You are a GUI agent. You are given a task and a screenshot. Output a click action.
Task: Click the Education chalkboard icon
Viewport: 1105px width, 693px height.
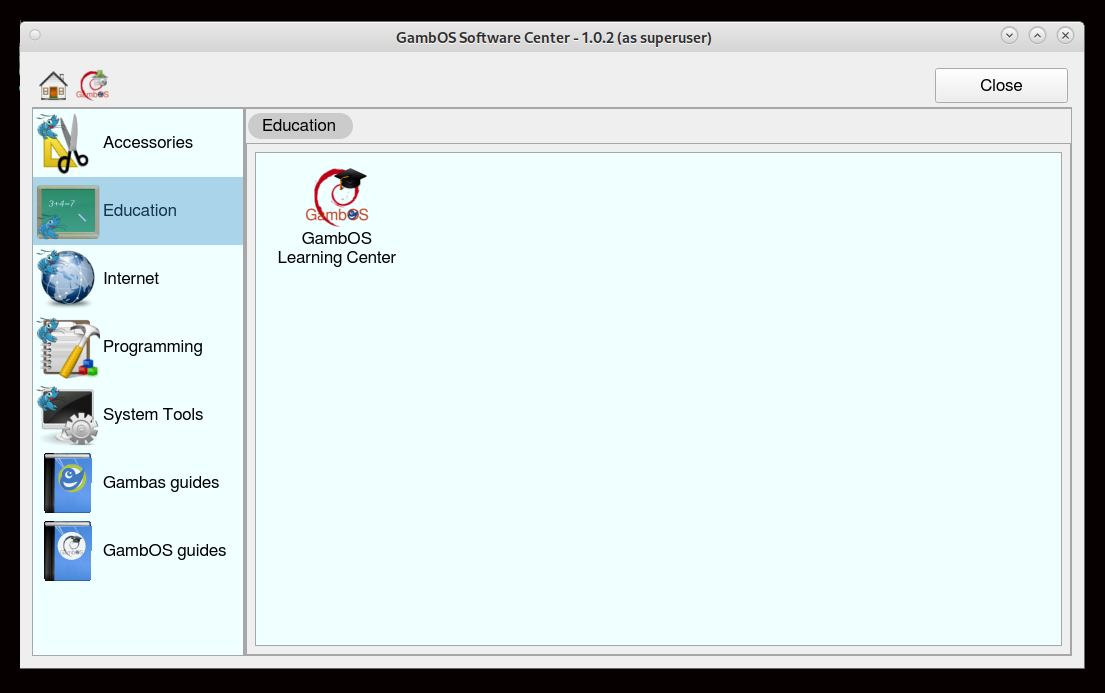(67, 211)
